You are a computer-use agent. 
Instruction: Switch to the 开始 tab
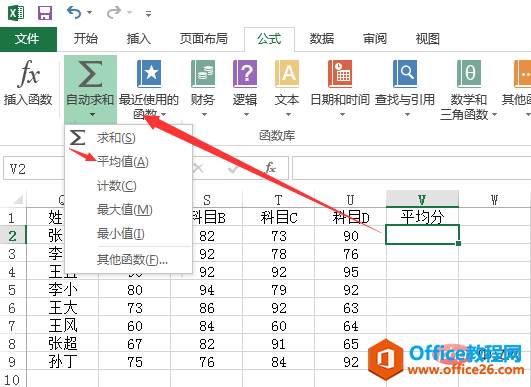[86, 39]
